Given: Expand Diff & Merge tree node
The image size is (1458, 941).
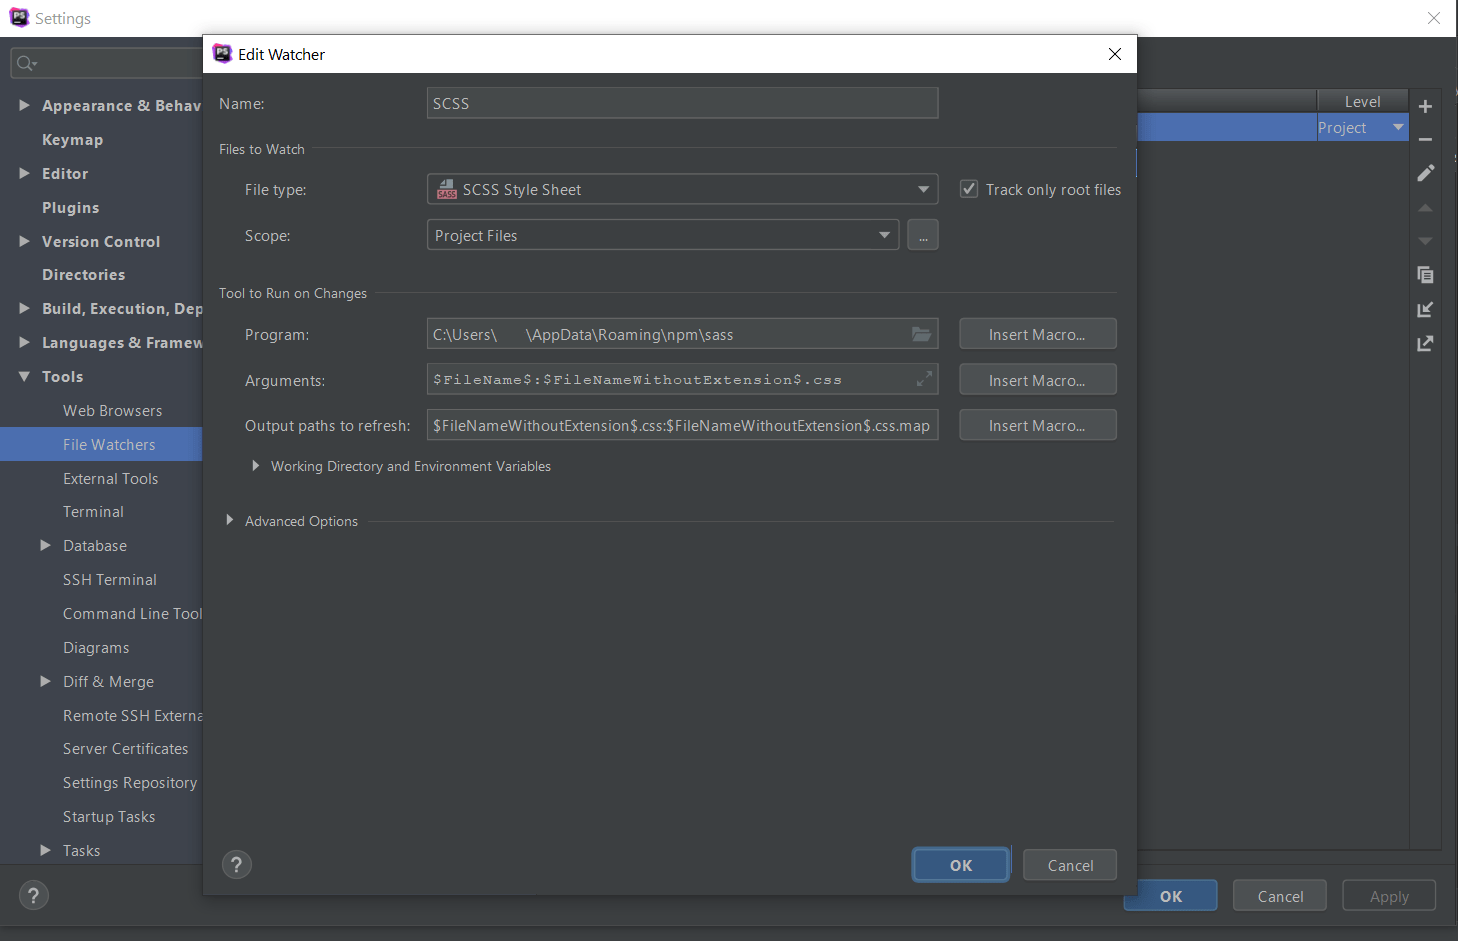Looking at the screenshot, I should click(x=45, y=681).
